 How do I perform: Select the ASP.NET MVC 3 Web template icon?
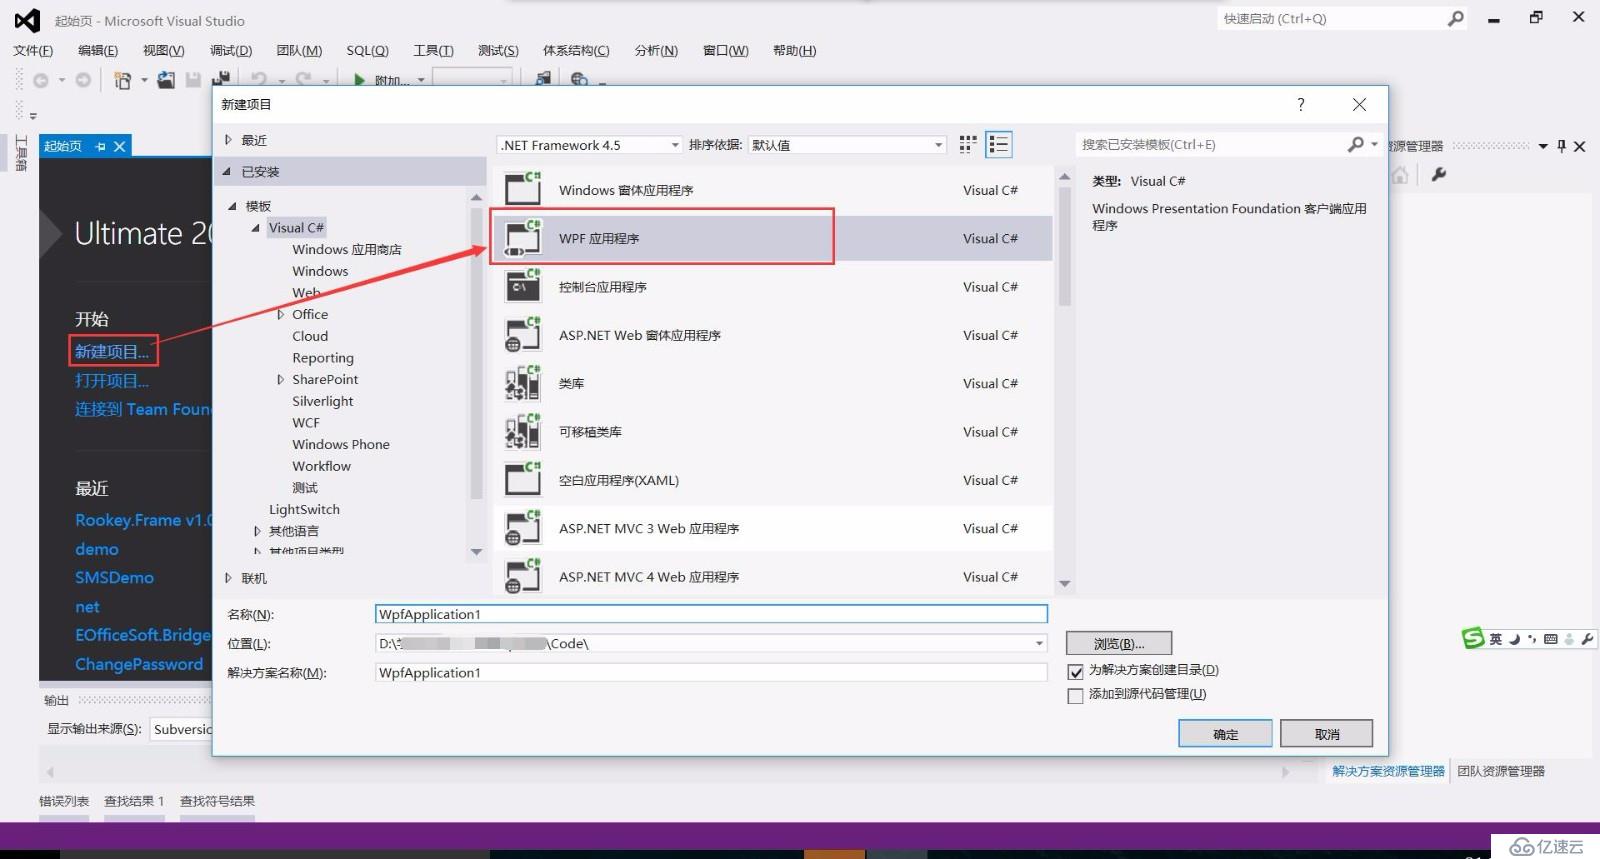[522, 528]
